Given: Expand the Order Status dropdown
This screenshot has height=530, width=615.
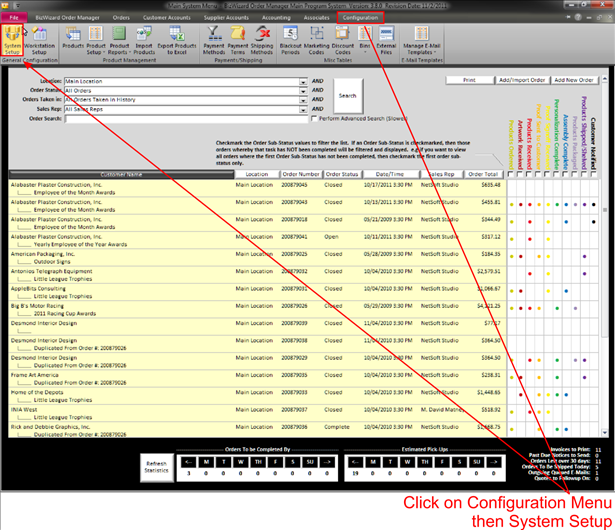Looking at the screenshot, I should coord(303,89).
